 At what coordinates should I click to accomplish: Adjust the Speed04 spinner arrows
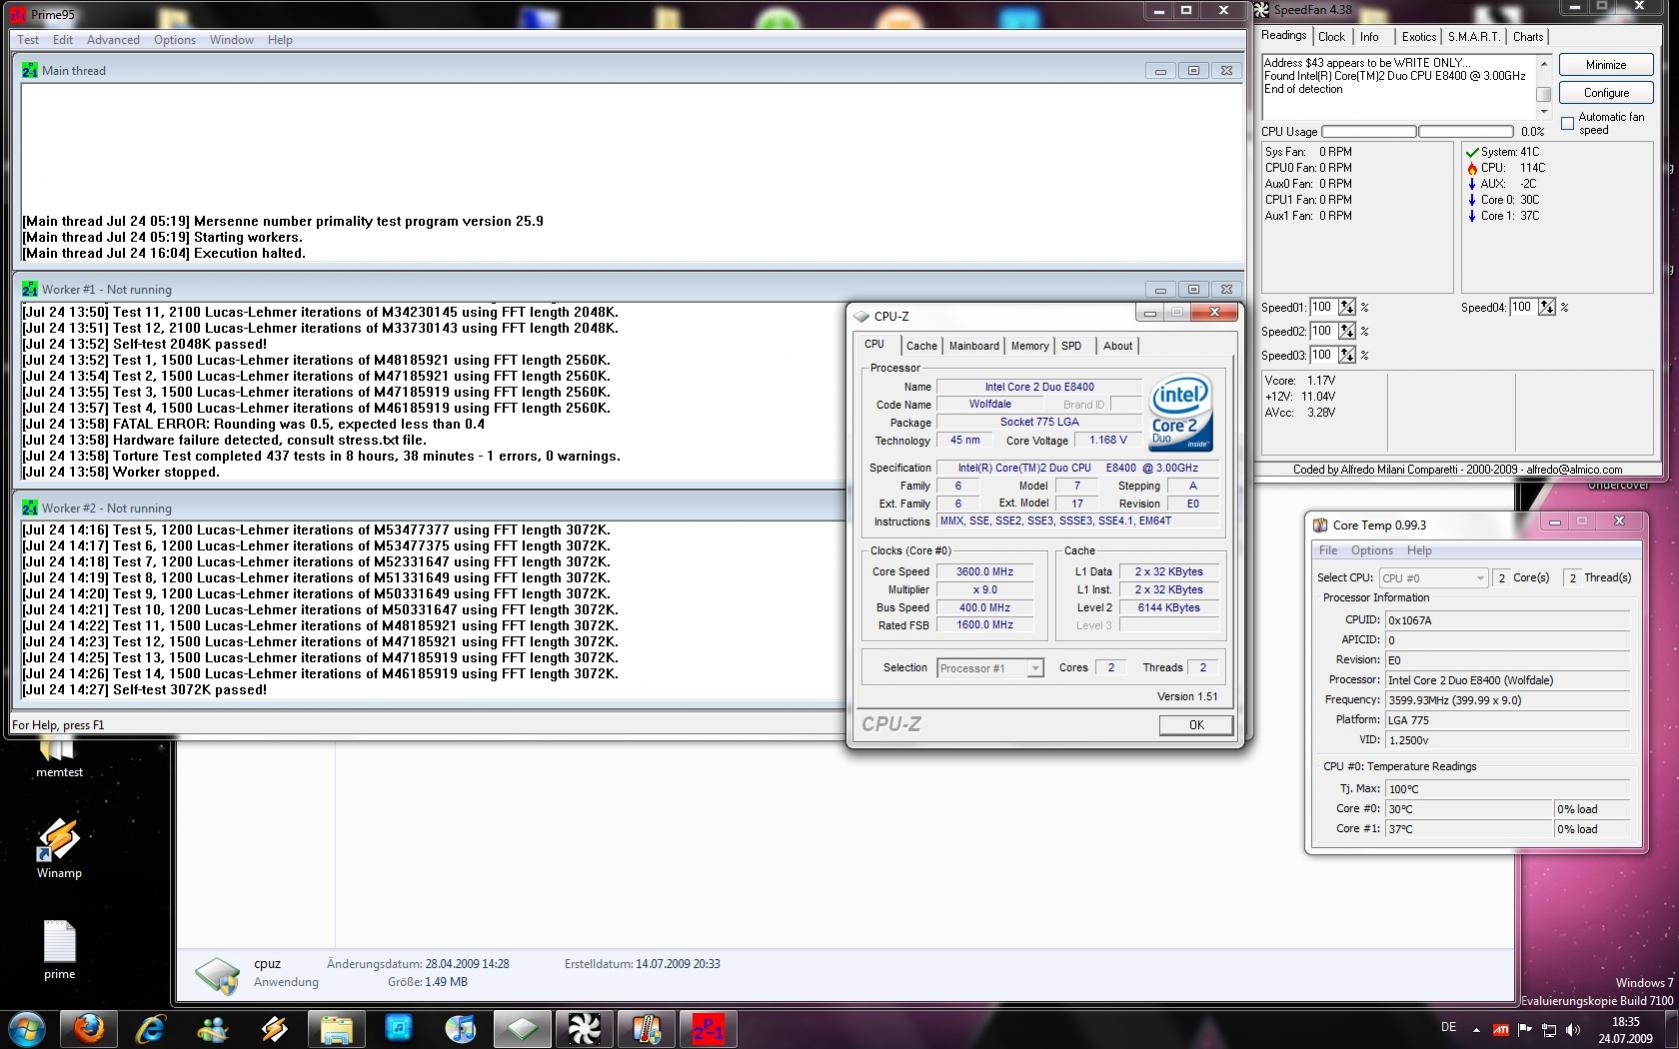tap(1547, 307)
